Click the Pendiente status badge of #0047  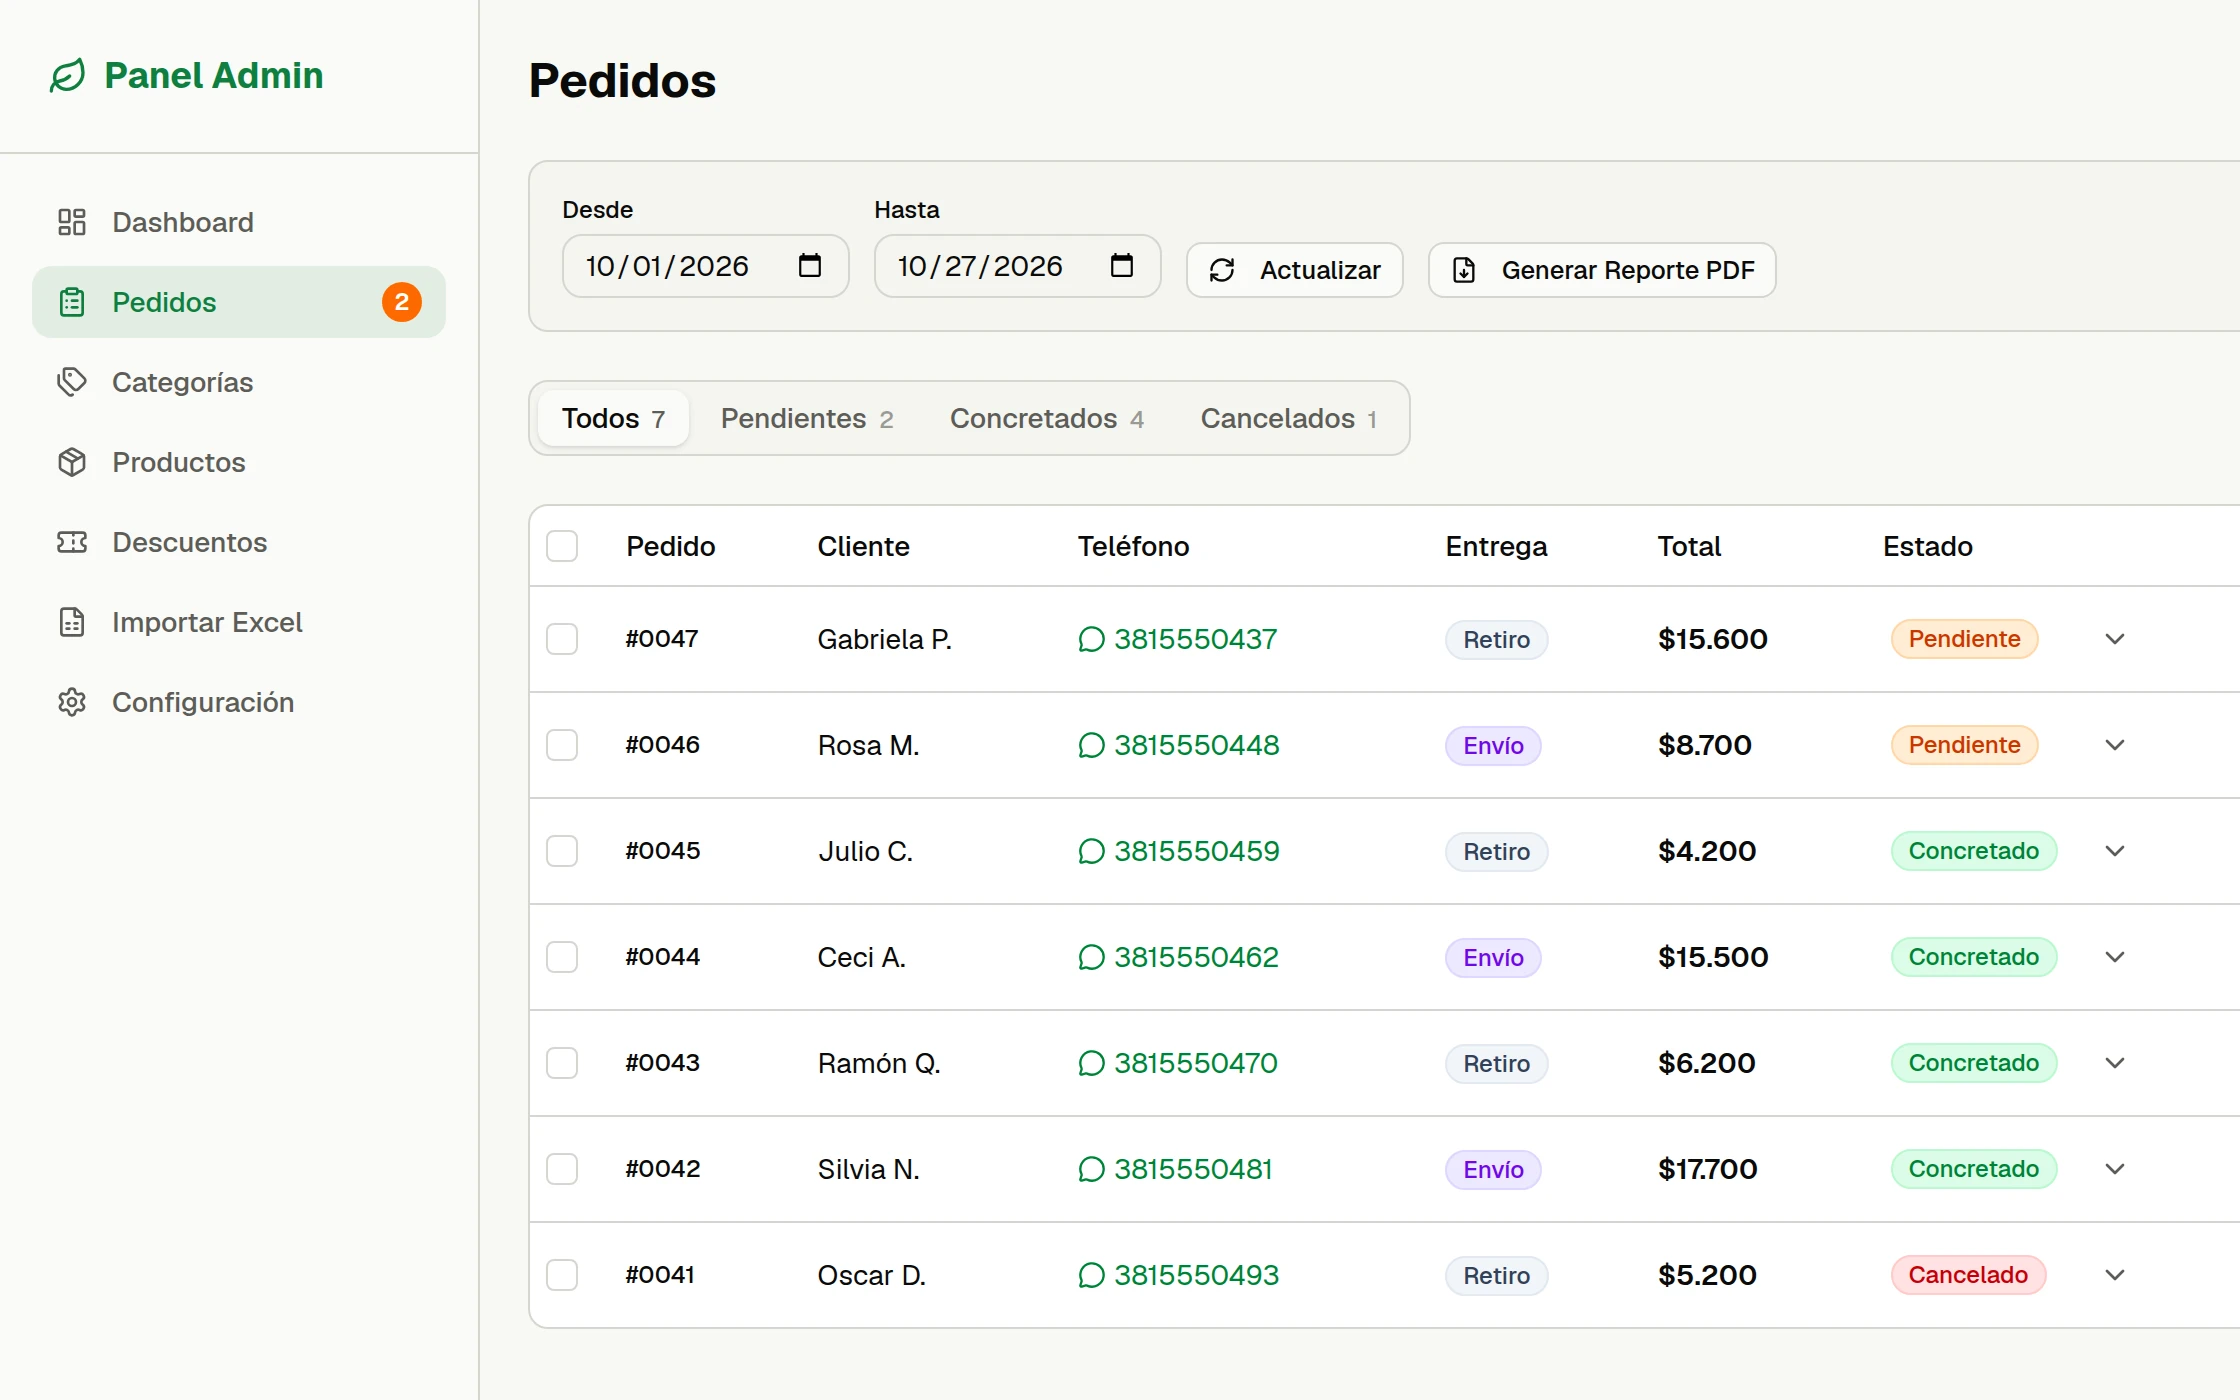[1964, 639]
